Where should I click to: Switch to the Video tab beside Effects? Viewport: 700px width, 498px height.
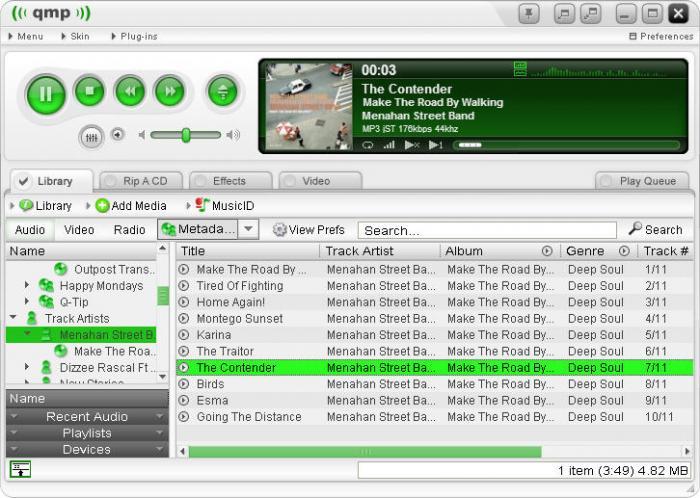click(x=320, y=181)
